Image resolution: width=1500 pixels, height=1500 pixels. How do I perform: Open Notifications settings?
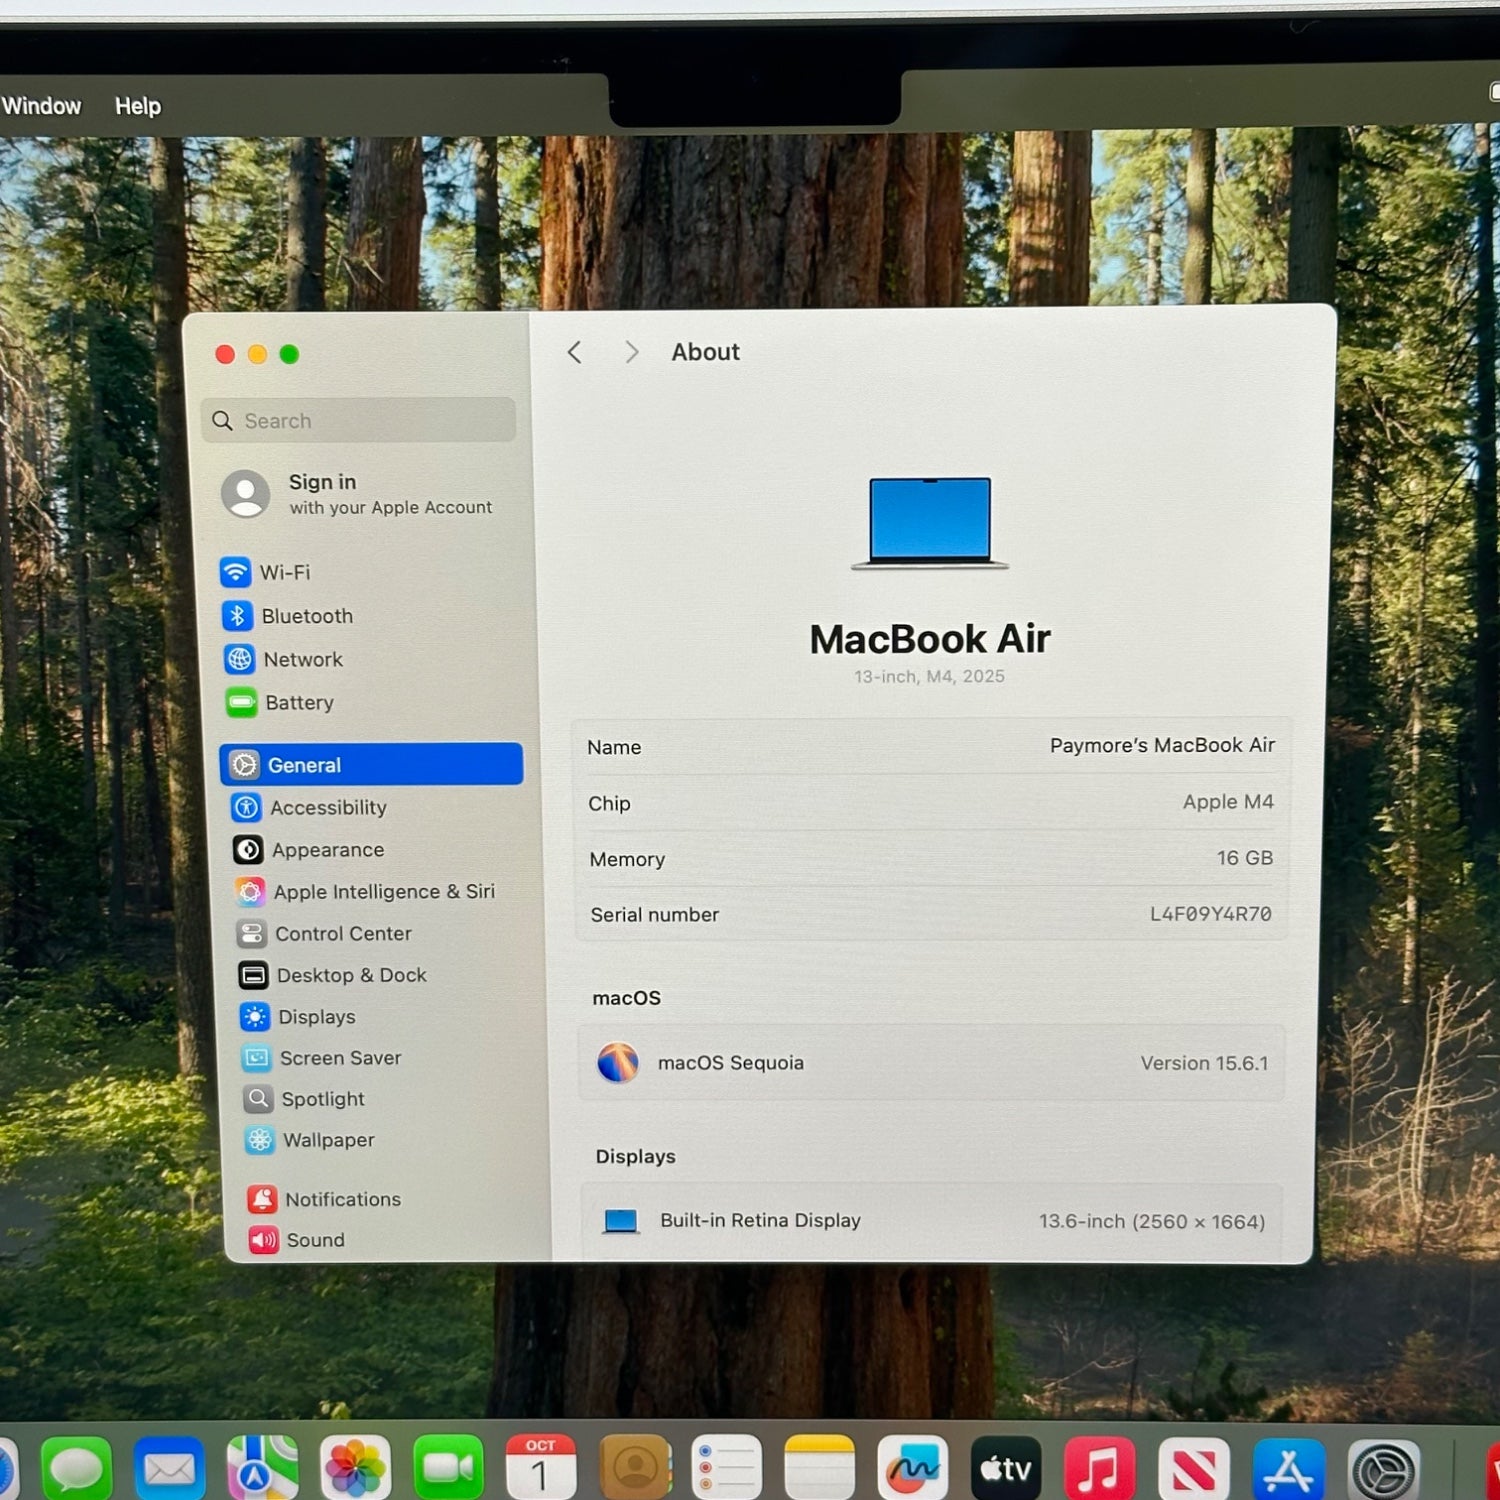342,1199
